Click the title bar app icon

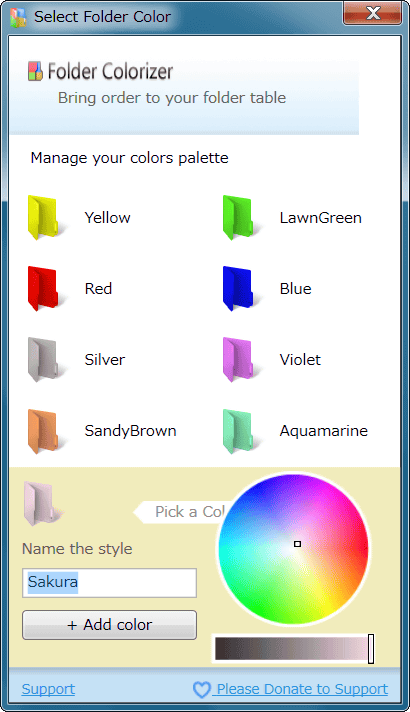[x=18, y=17]
